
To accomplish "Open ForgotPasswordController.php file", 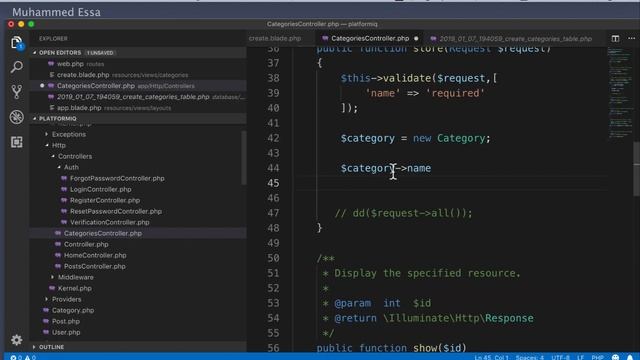I will click(x=117, y=178).
